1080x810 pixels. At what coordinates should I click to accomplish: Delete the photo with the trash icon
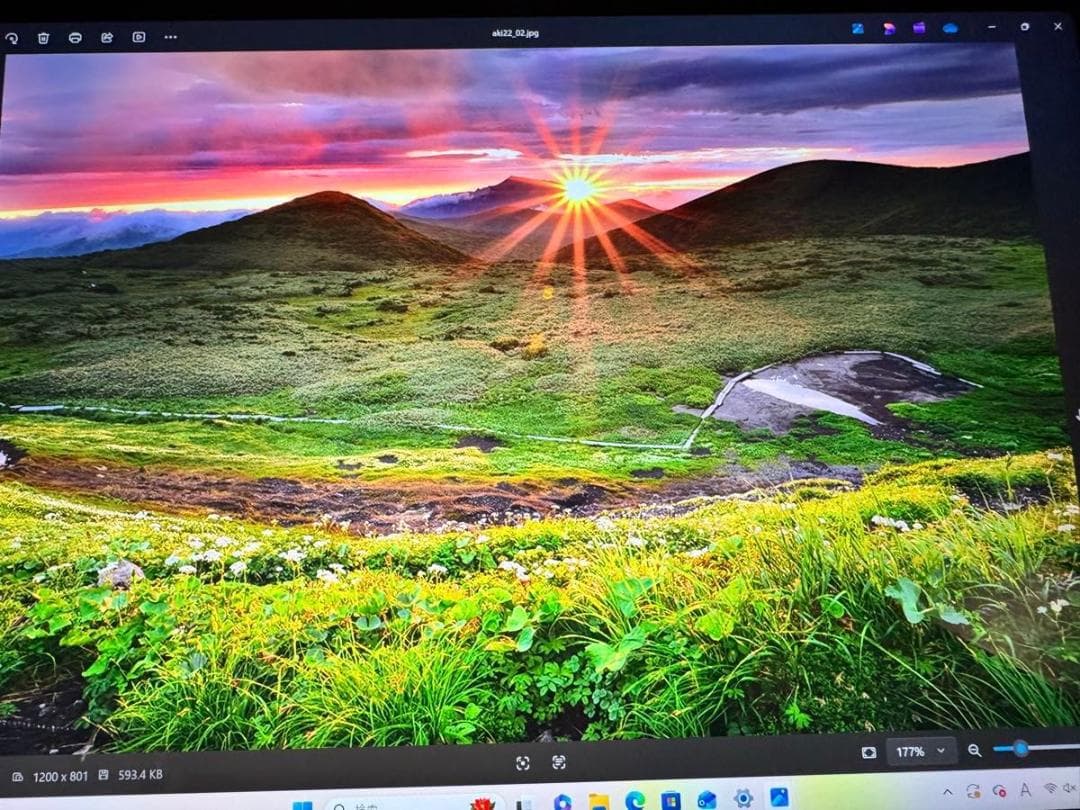(43, 38)
